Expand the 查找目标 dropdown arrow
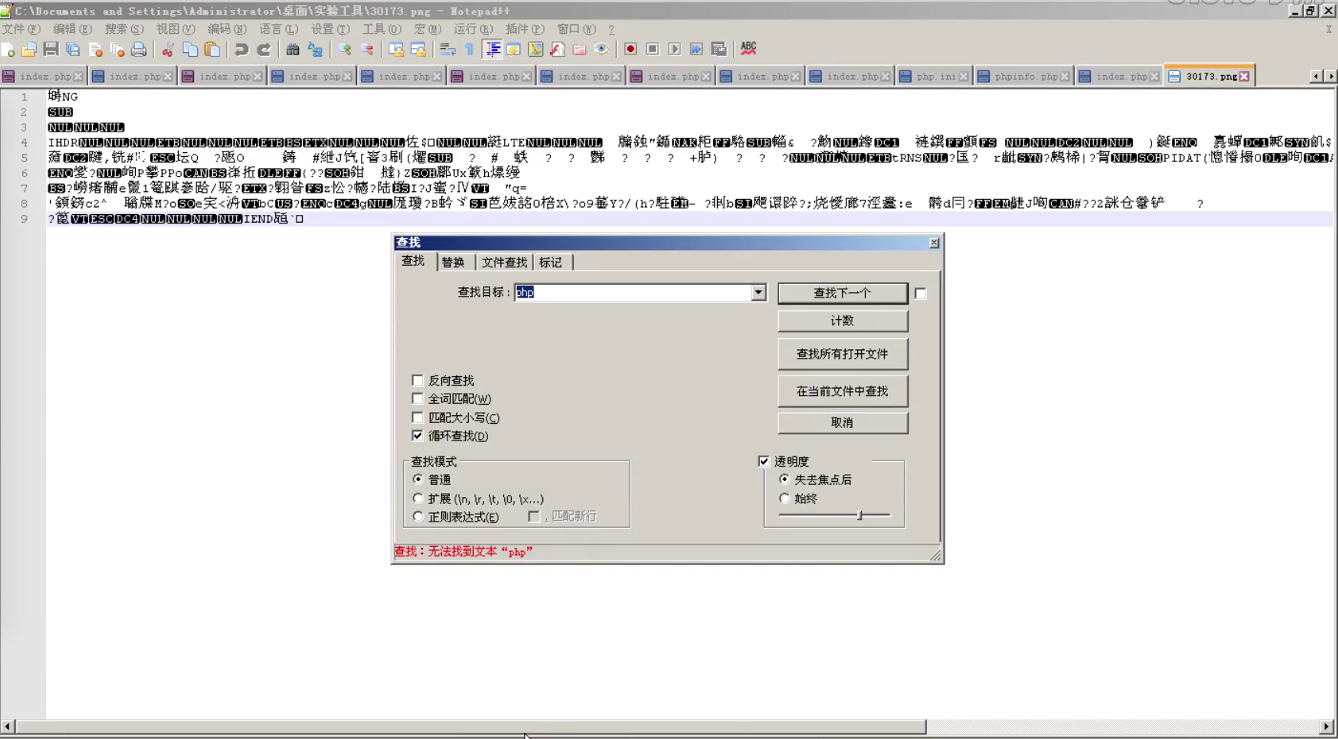 pyautogui.click(x=758, y=293)
